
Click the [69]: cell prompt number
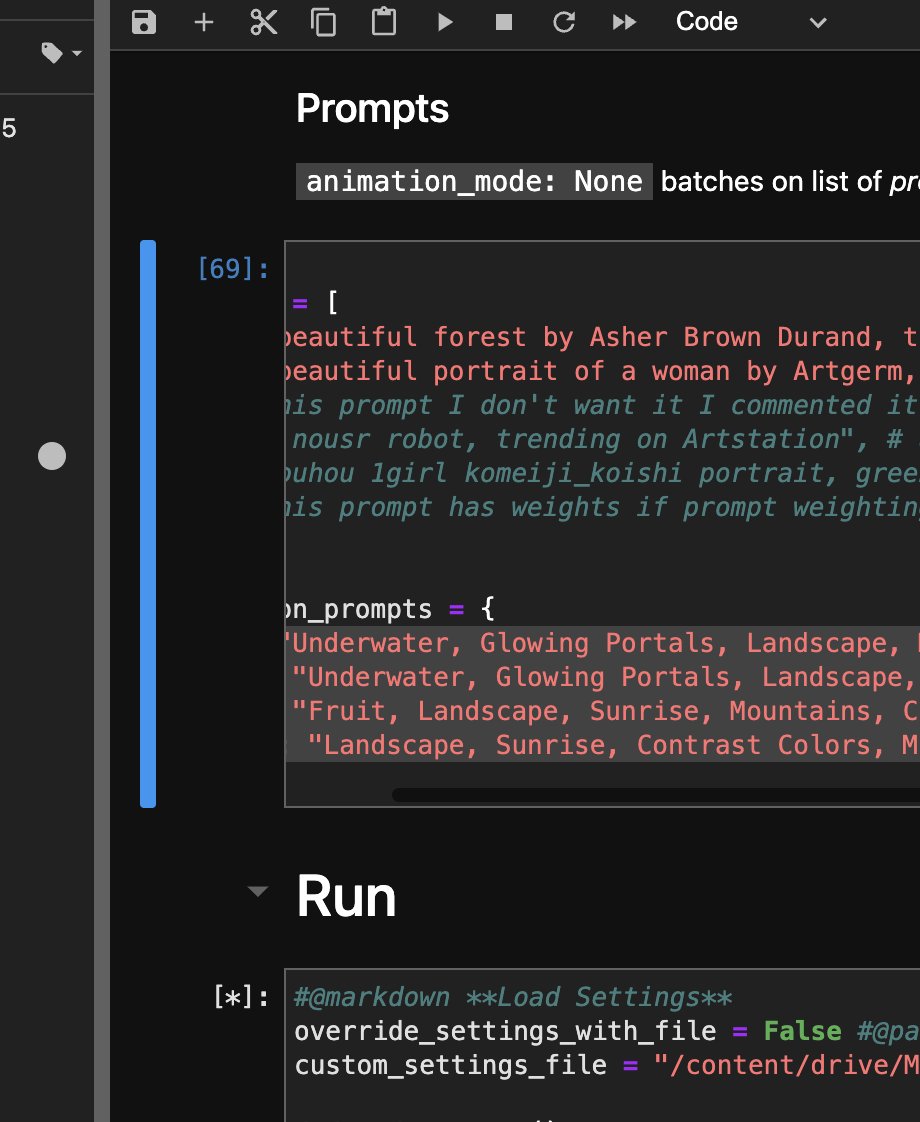click(233, 269)
